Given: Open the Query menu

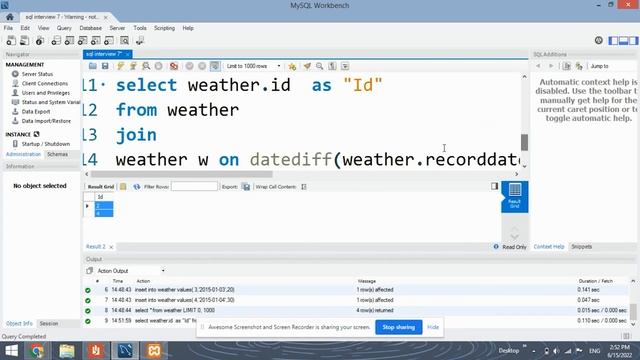Looking at the screenshot, I should tap(64, 28).
